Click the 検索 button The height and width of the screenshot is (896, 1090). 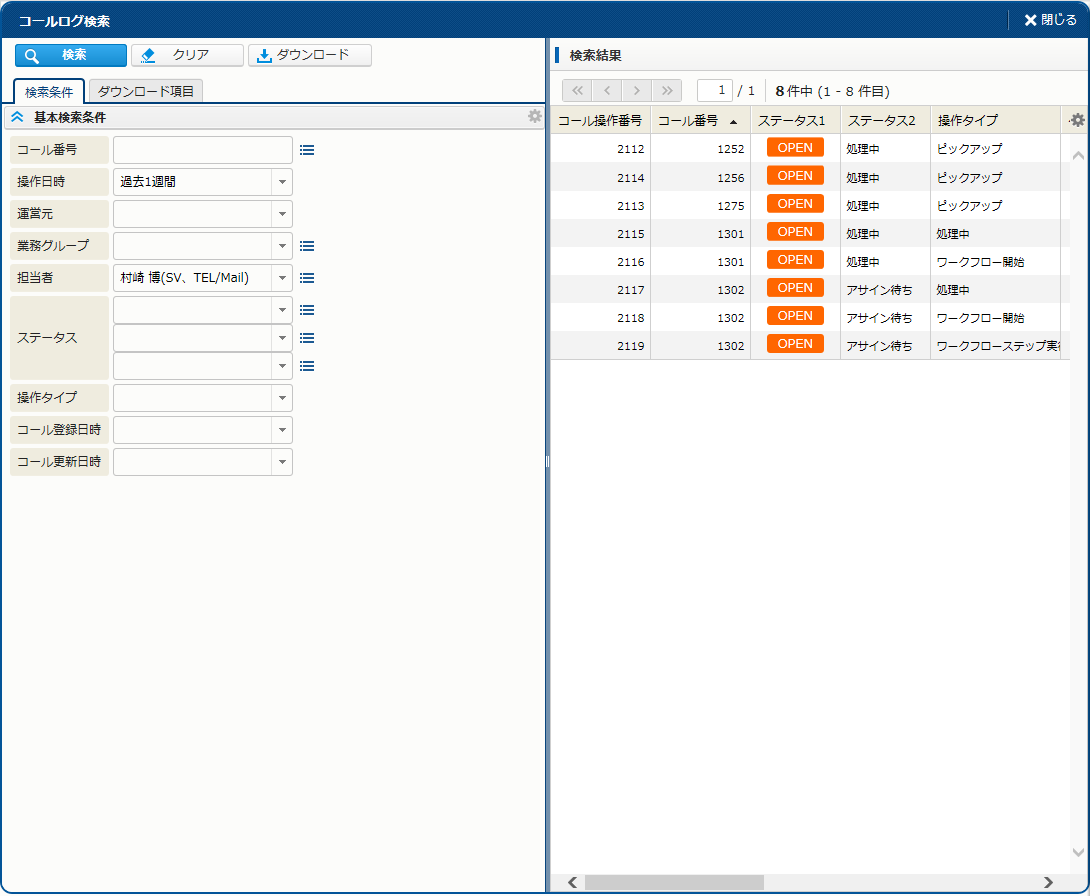71,55
